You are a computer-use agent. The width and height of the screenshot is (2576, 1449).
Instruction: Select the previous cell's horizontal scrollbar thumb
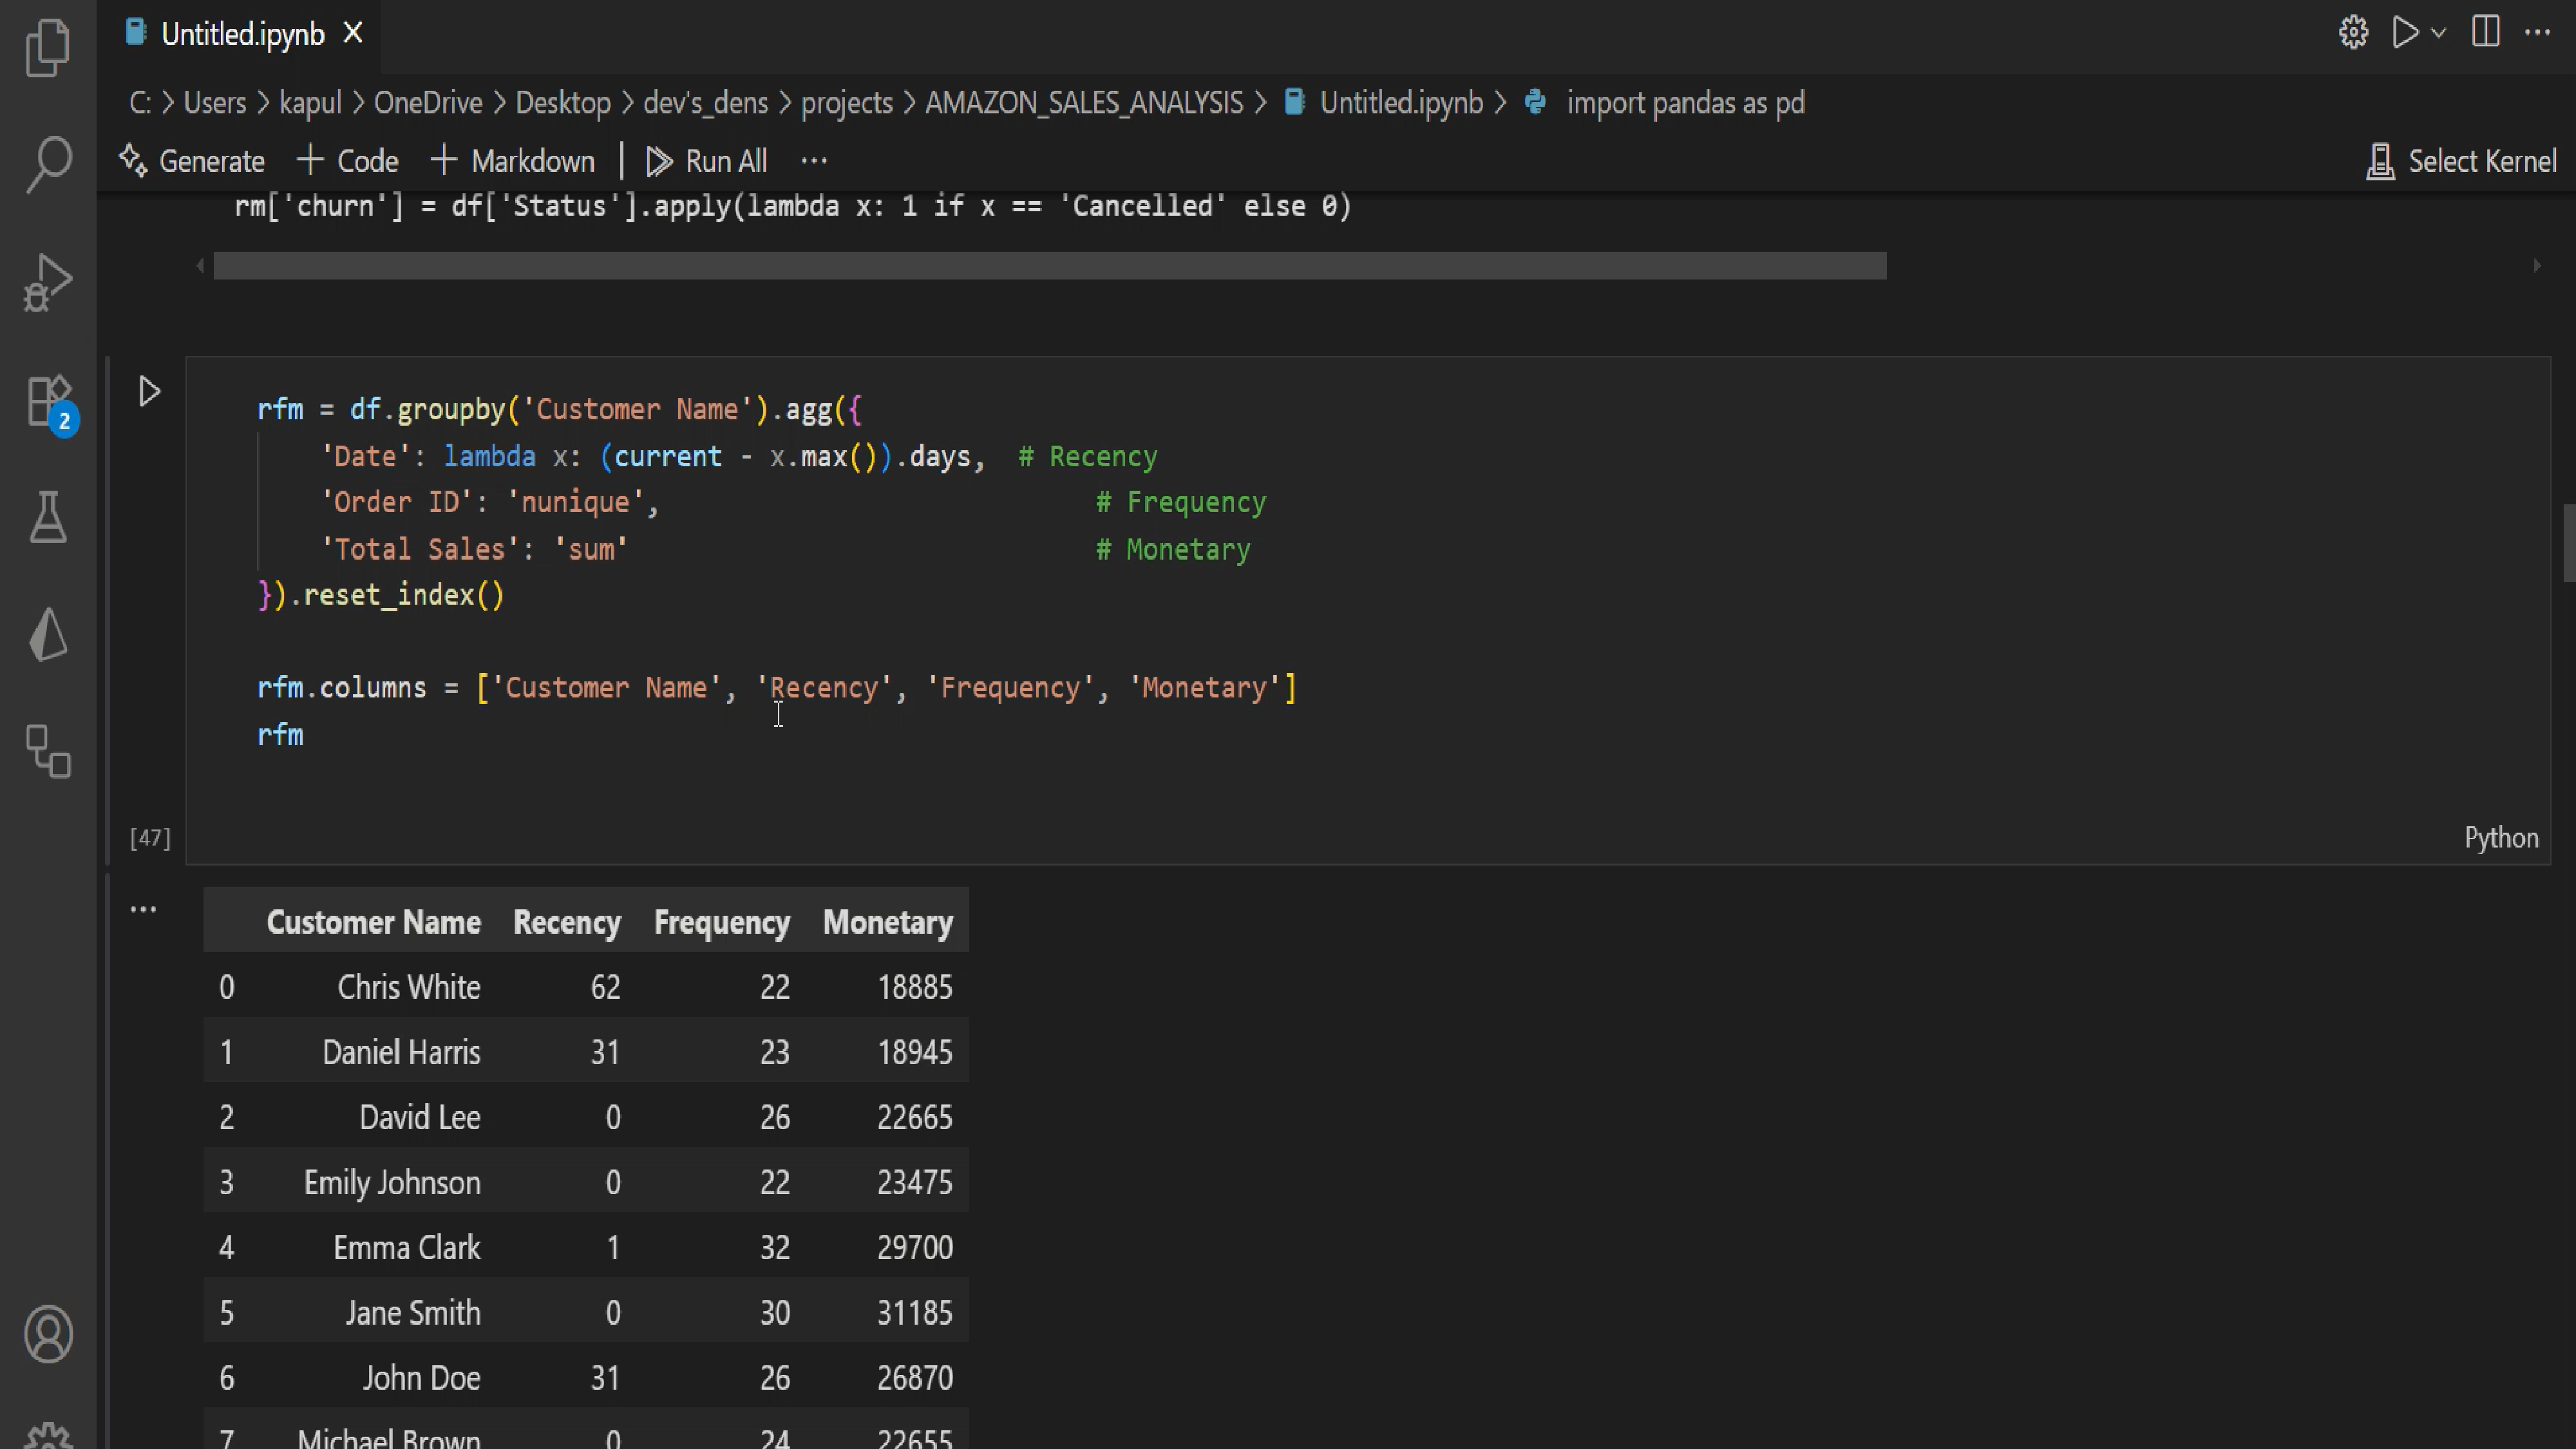point(1050,266)
